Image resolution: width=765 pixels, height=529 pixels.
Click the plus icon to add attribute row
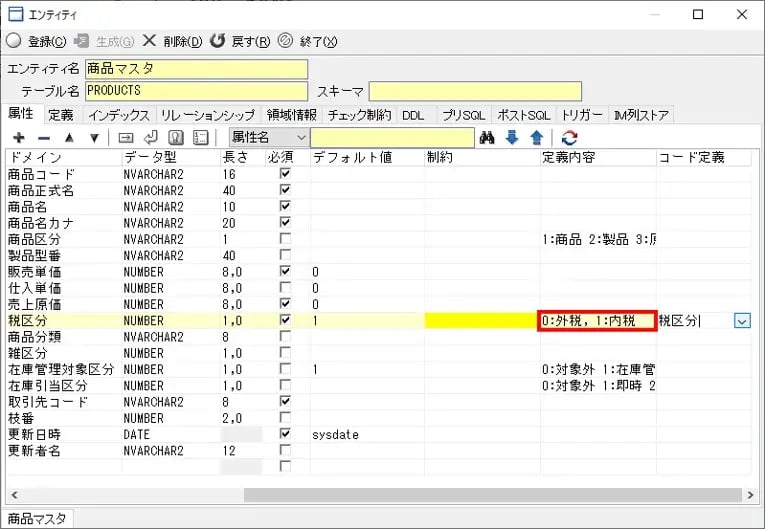(19, 137)
